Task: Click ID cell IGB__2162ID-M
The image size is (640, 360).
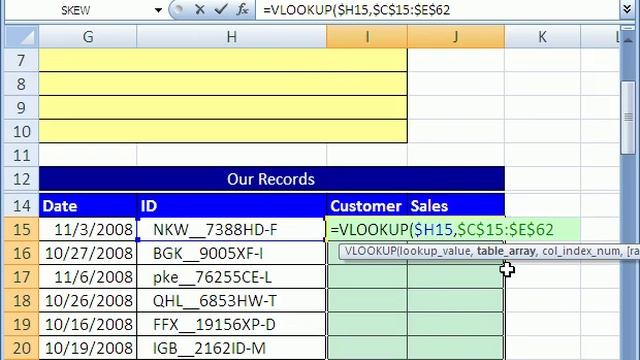Action: click(231, 348)
